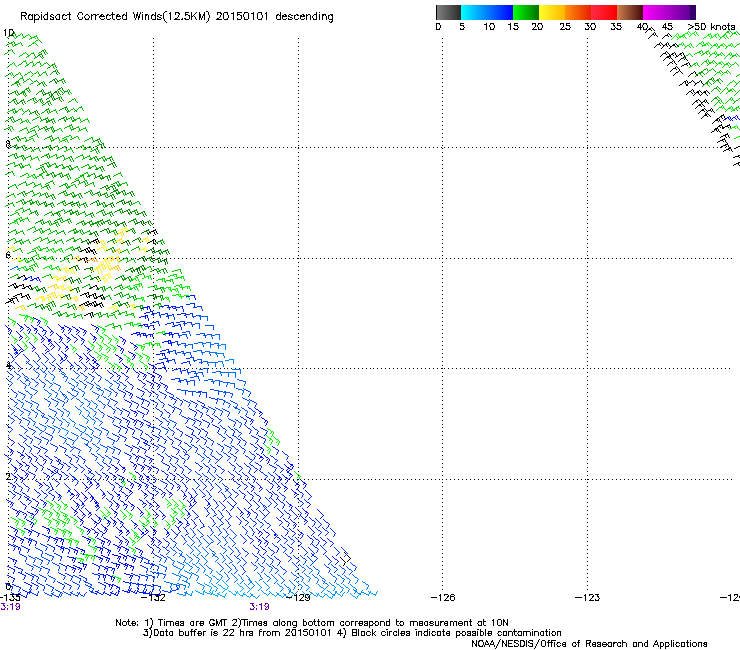Click the longitude label '-132'
This screenshot has width=740, height=650.
(x=153, y=598)
